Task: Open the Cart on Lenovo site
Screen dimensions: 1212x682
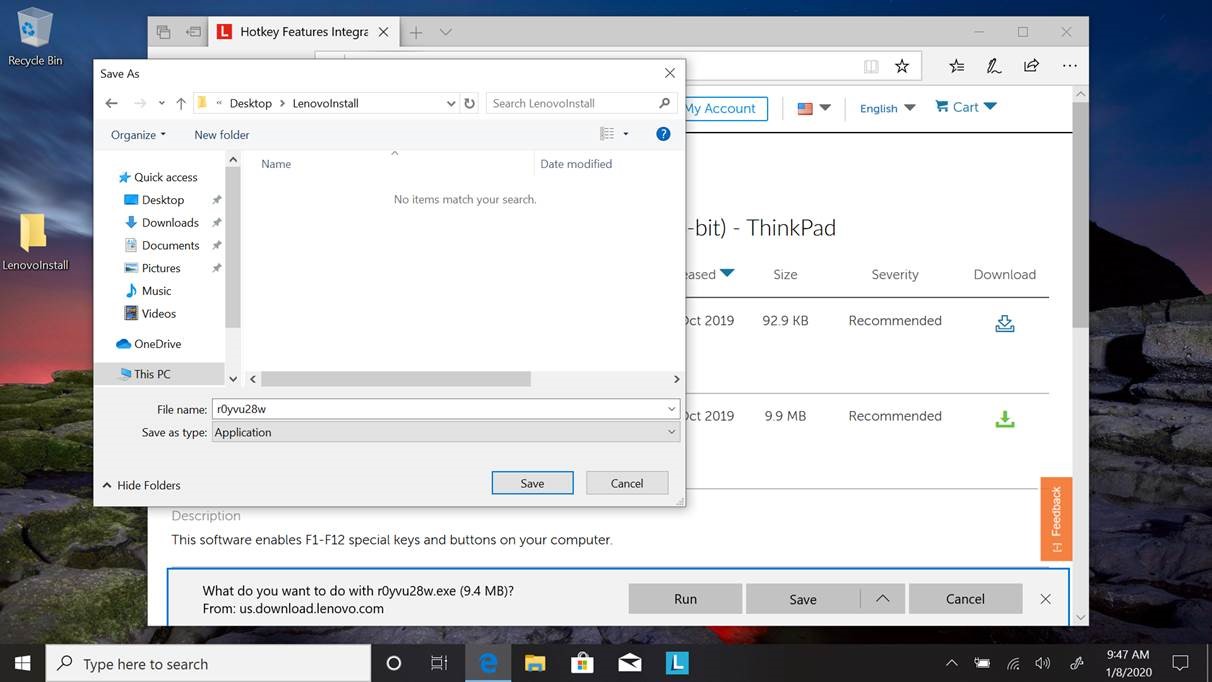Action: (x=965, y=107)
